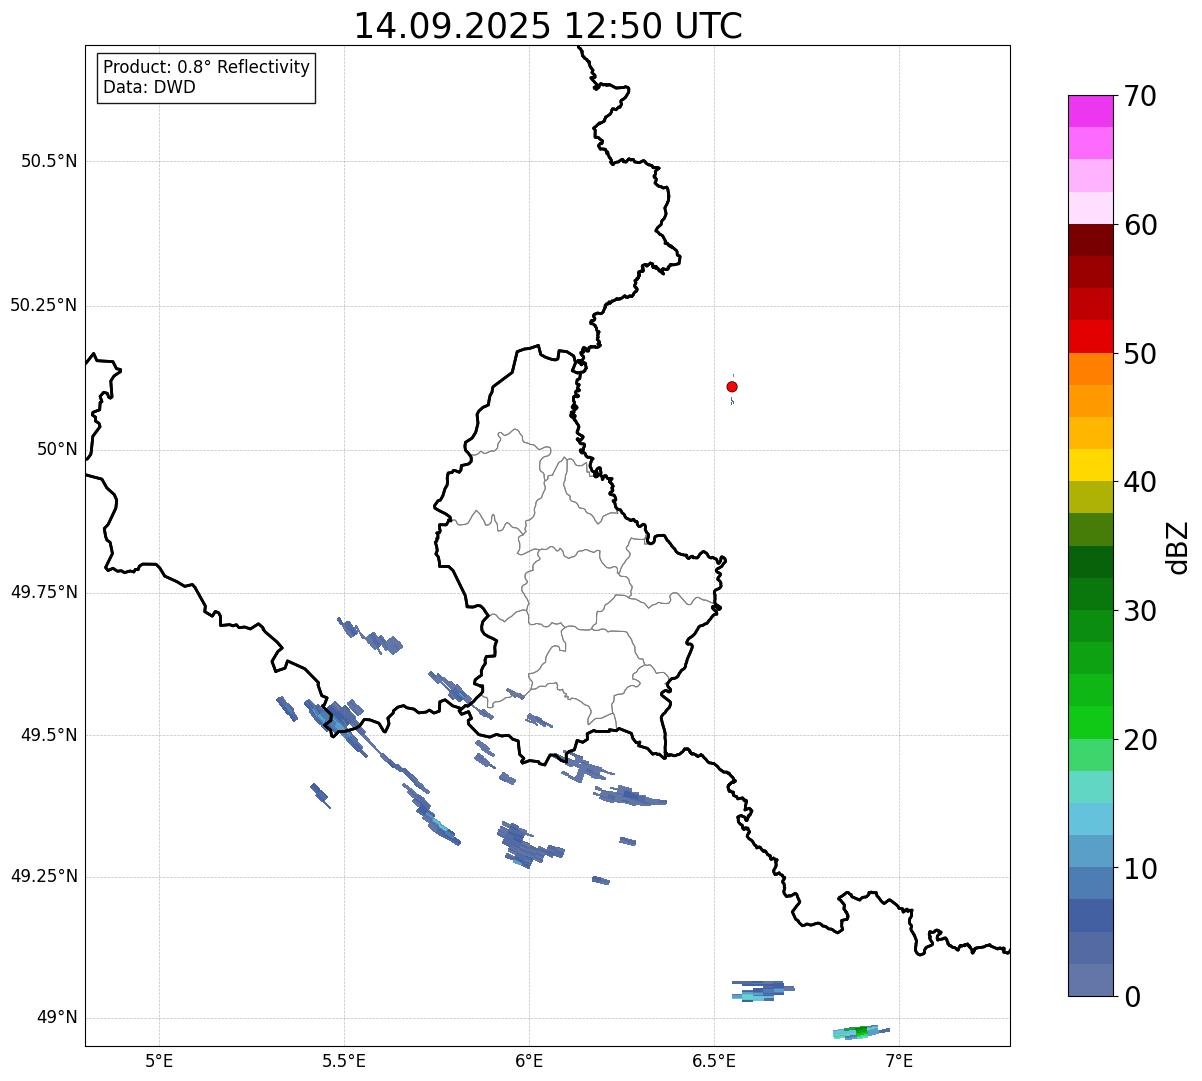Click the colorbar 60 tick label
Image resolution: width=1202 pixels, height=1081 pixels.
(x=1140, y=226)
